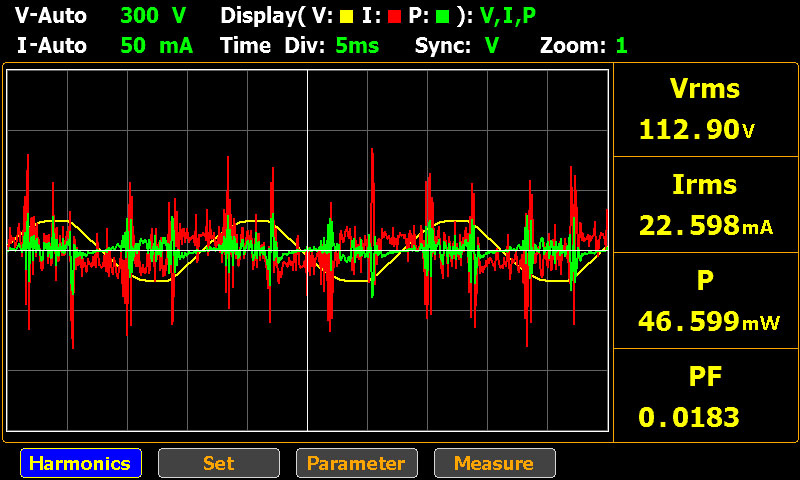This screenshot has width=800, height=480.
Task: Select the red current color square
Action: 394,17
